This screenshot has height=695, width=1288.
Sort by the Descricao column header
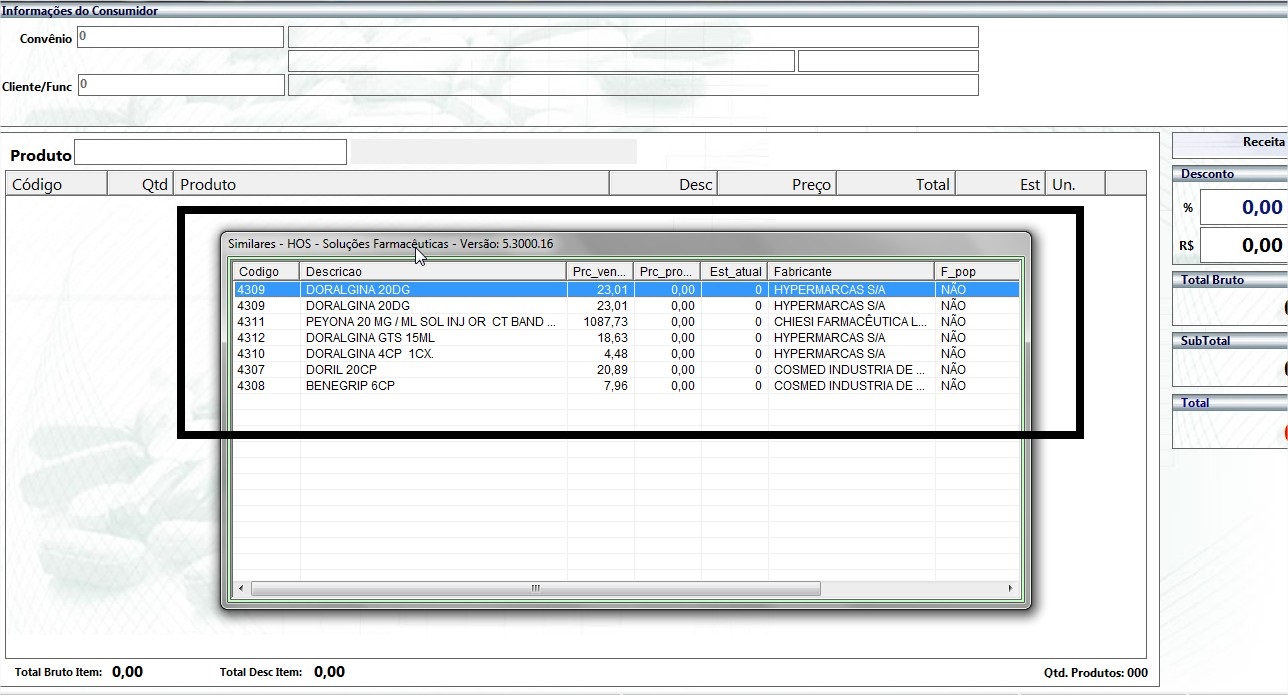432,272
